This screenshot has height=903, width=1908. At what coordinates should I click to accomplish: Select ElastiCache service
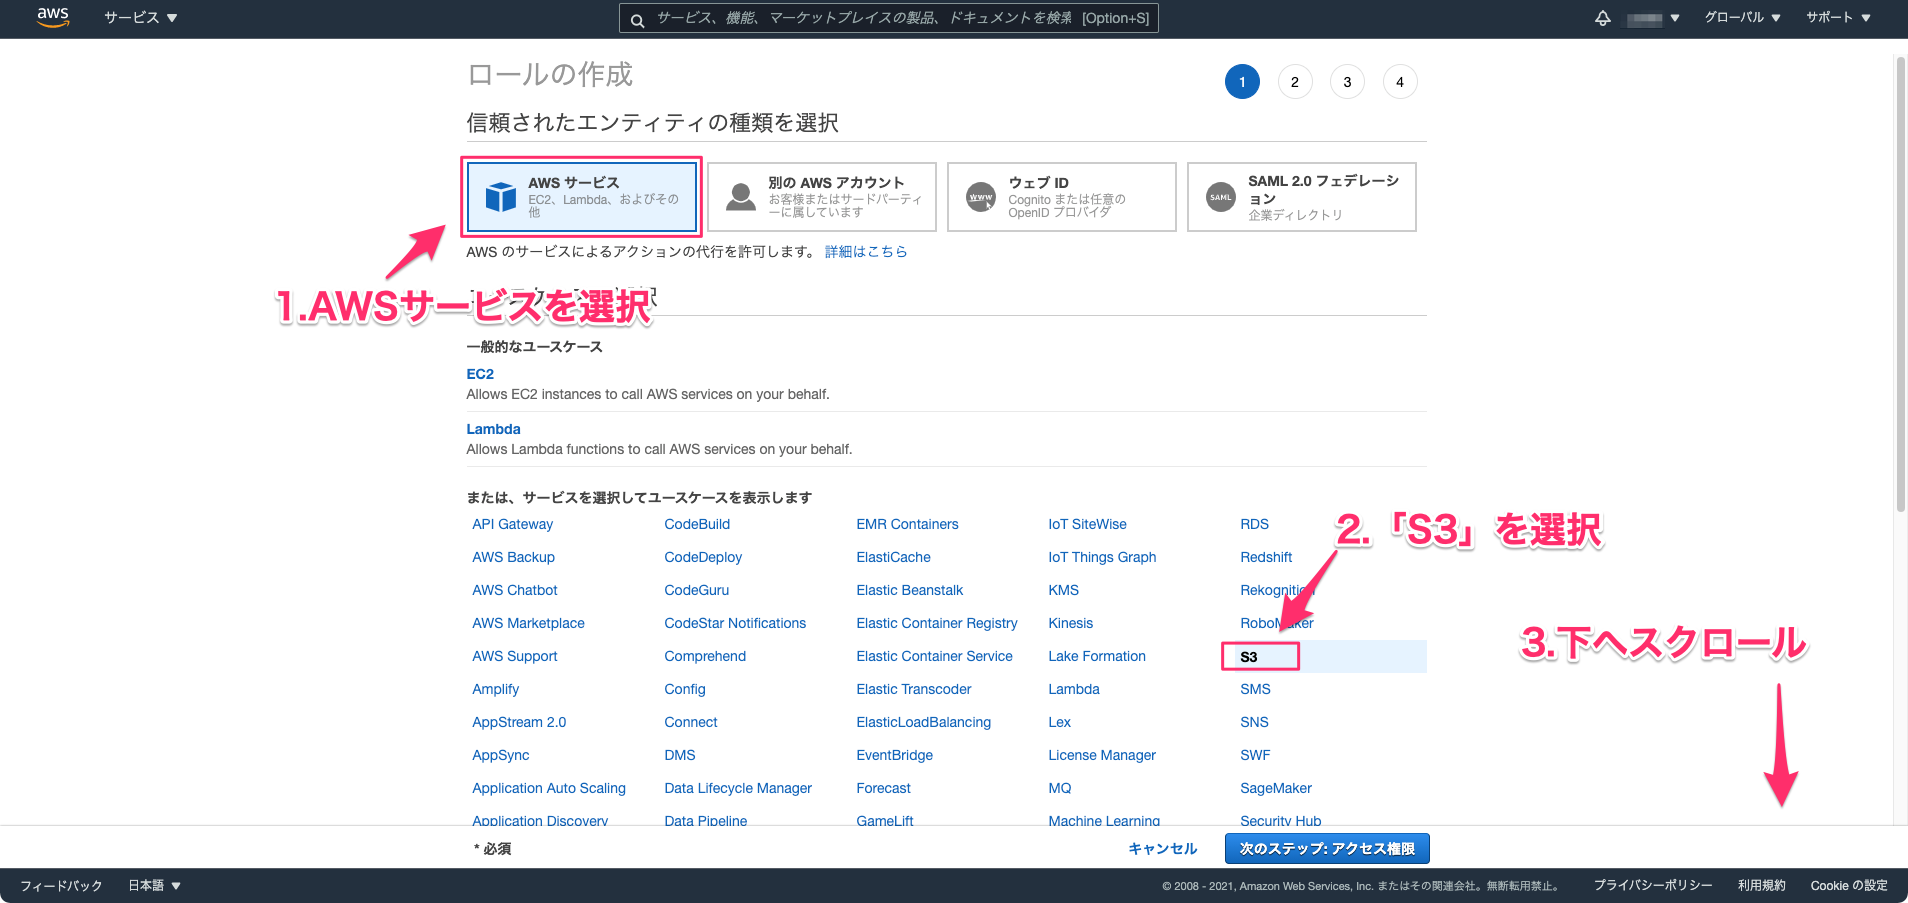coord(893,557)
